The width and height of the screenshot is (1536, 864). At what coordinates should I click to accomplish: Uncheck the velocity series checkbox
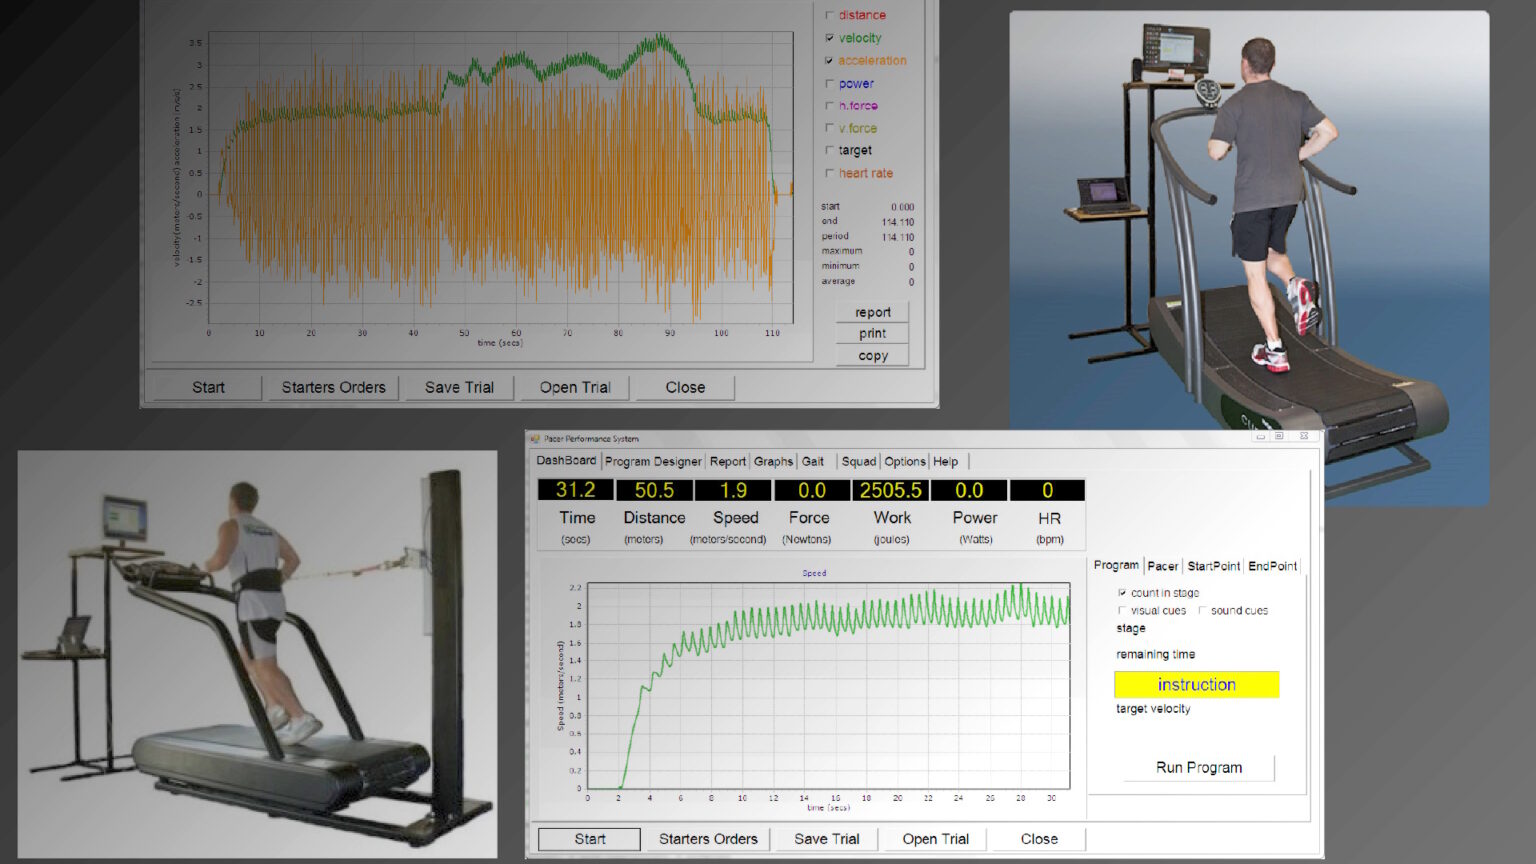click(x=829, y=38)
